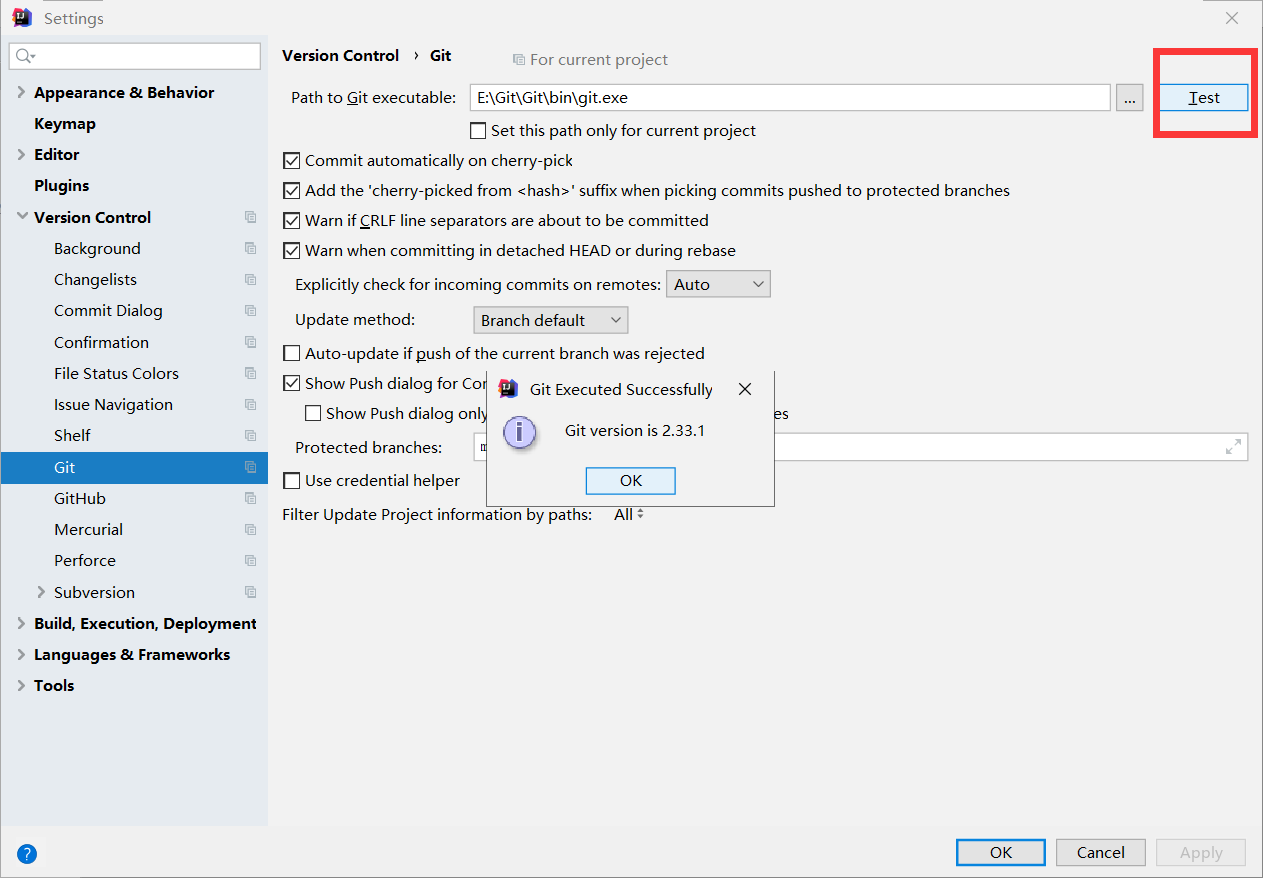Screen dimensions: 1263x878
Task: Click the Path to Git executable field
Action: click(x=790, y=97)
